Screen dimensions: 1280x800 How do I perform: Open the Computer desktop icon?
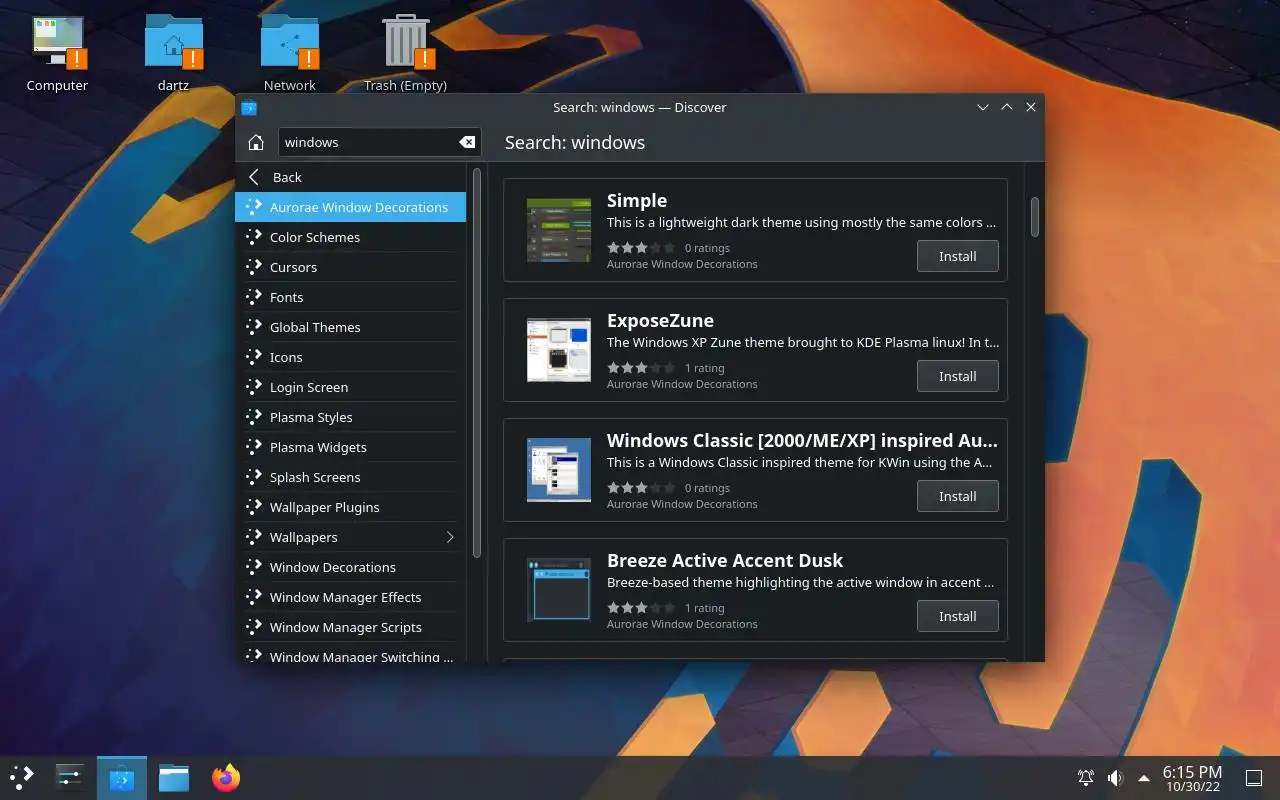(x=57, y=55)
